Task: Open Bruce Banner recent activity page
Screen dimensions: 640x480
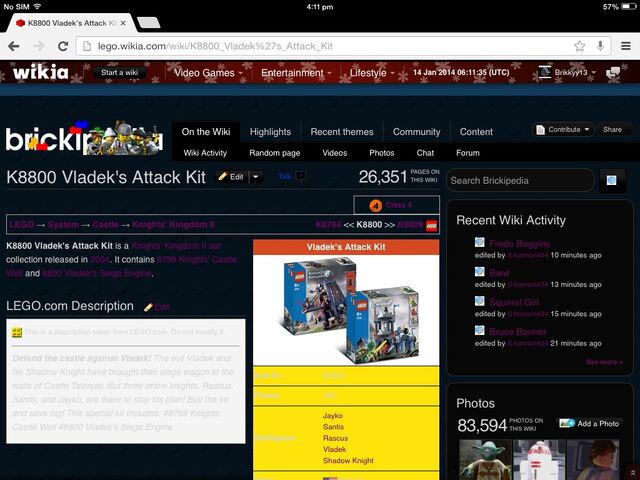Action: 518,332
